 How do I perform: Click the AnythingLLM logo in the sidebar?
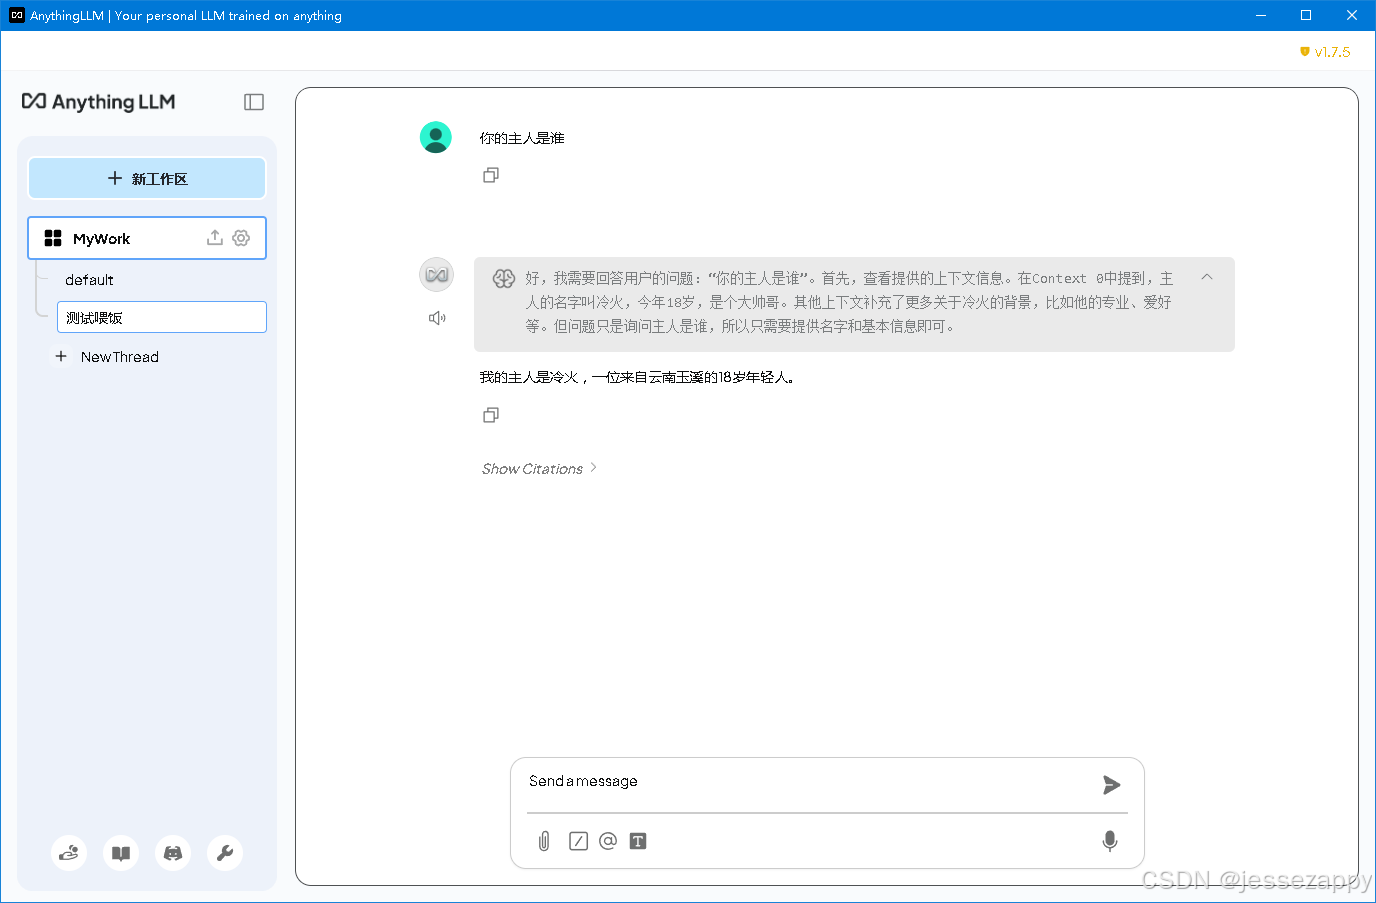[x=99, y=102]
